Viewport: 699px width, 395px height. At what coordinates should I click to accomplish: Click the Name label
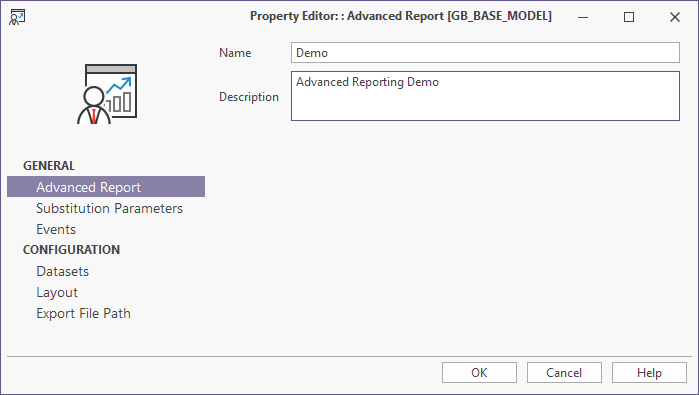tap(235, 53)
